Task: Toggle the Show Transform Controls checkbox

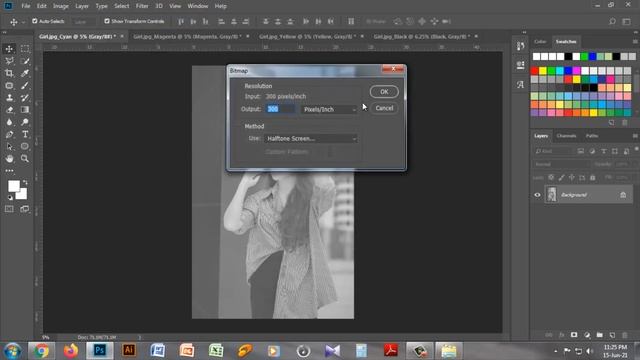Action: (107, 21)
